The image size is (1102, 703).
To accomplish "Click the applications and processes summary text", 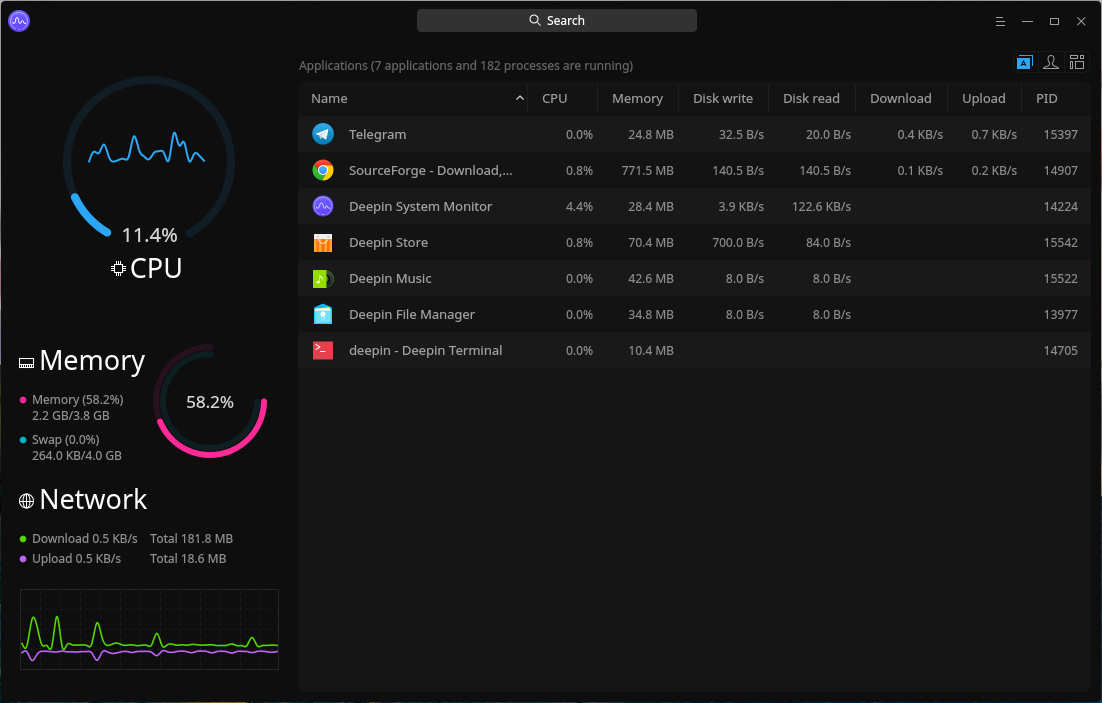I will click(x=466, y=65).
